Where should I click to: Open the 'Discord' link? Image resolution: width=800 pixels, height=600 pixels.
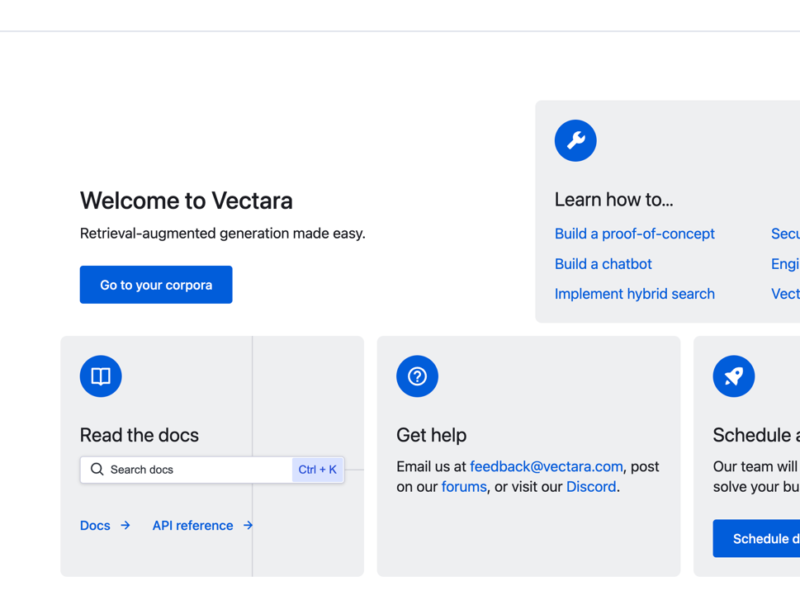point(591,486)
